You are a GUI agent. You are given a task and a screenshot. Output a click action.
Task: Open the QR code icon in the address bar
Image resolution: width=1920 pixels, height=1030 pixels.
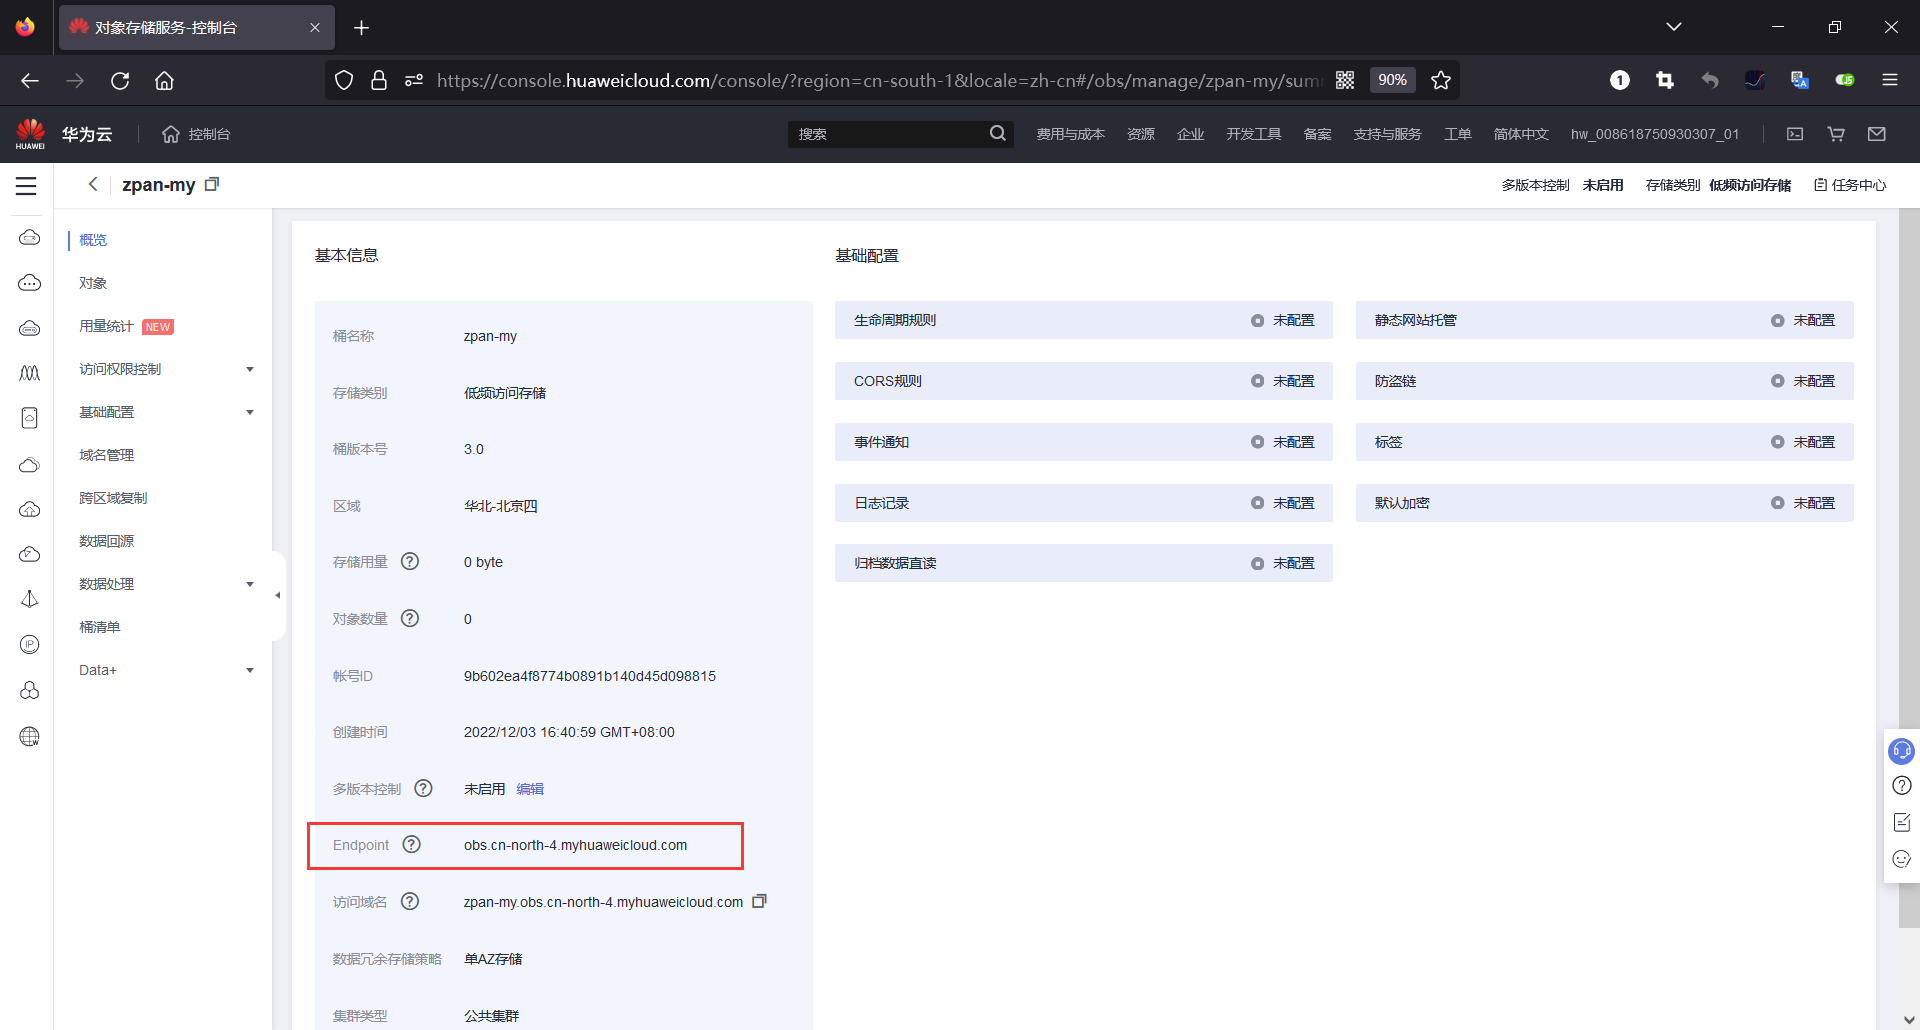1345,81
